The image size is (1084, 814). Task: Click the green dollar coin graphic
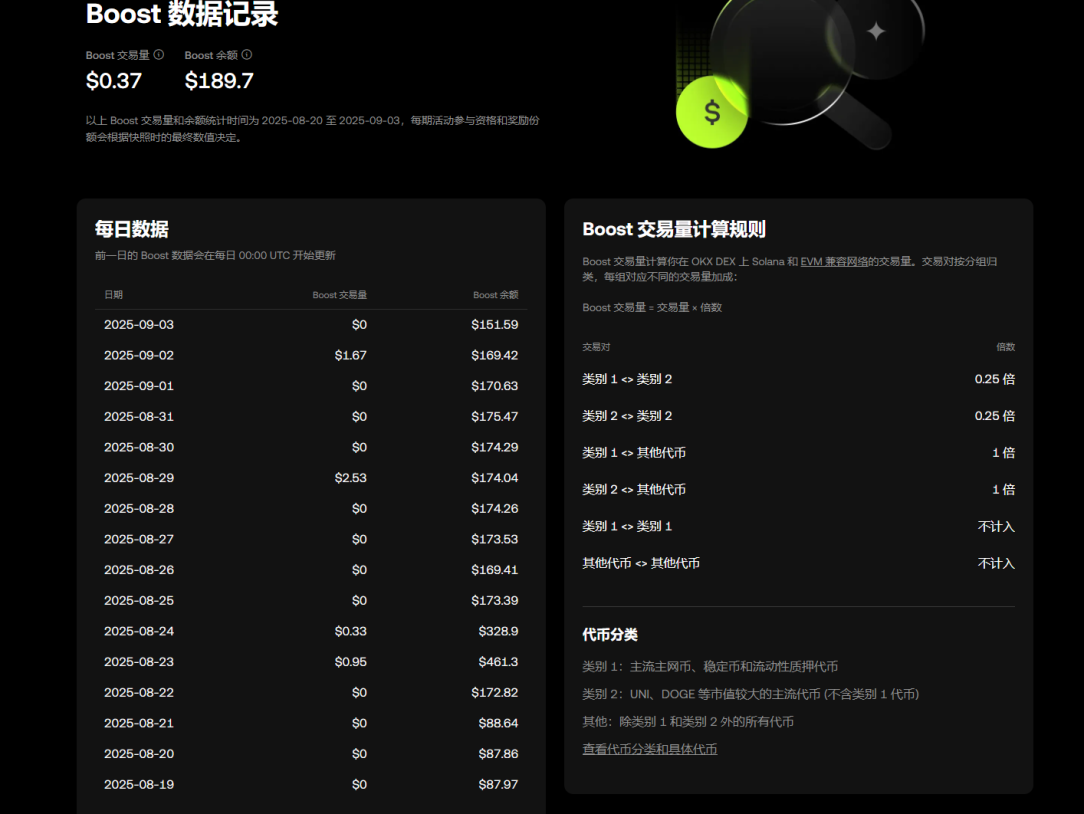coord(713,113)
